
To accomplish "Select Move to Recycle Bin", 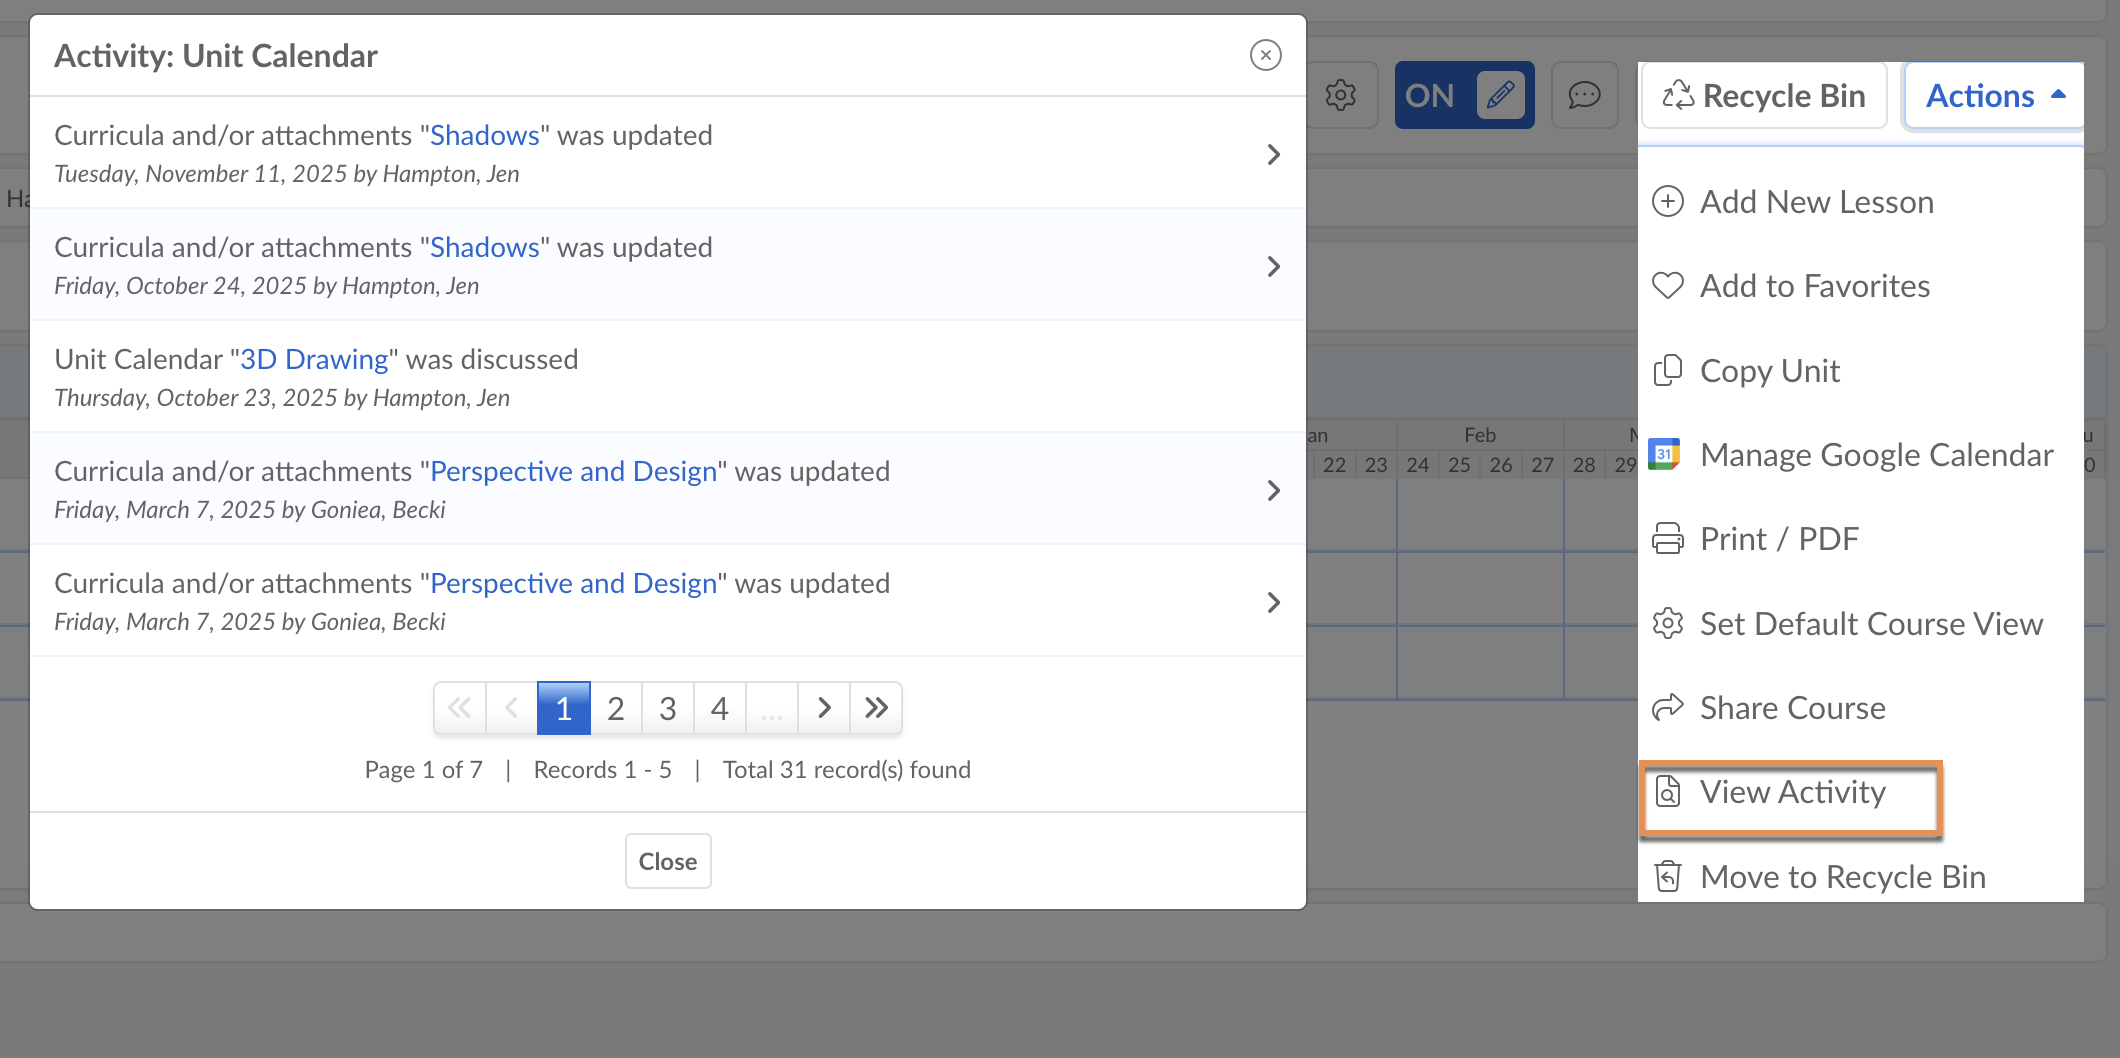I will 1842,877.
